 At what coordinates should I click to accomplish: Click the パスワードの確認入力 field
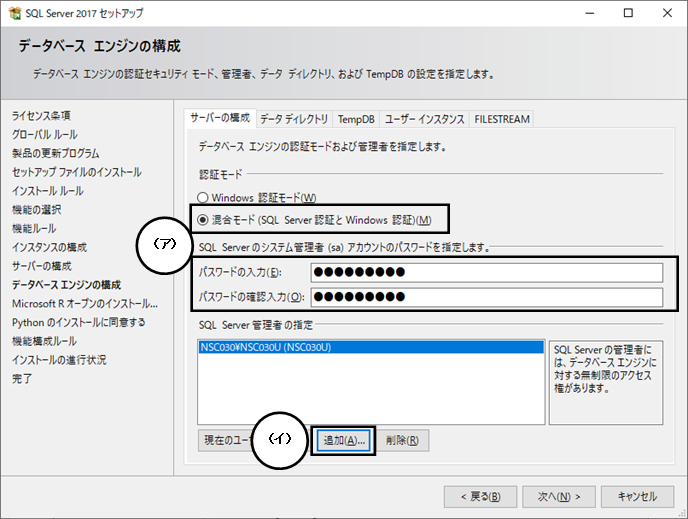[487, 297]
